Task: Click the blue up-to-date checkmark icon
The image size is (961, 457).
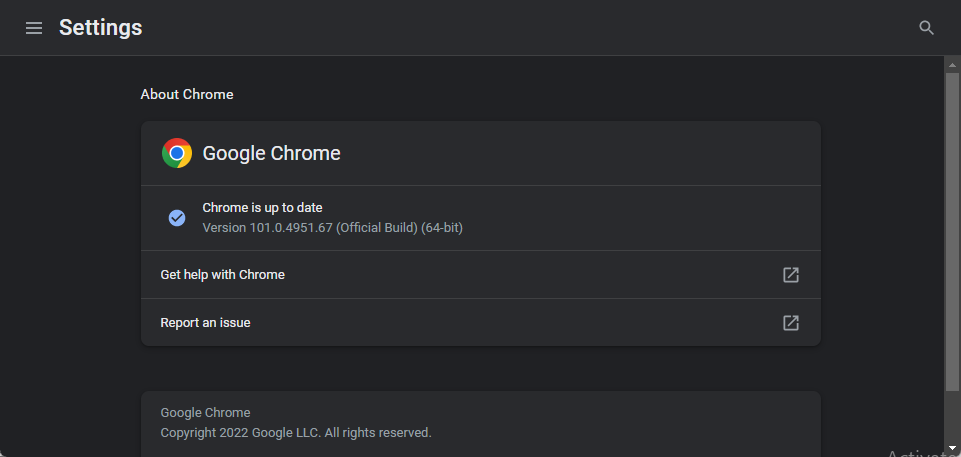Action: (x=177, y=217)
